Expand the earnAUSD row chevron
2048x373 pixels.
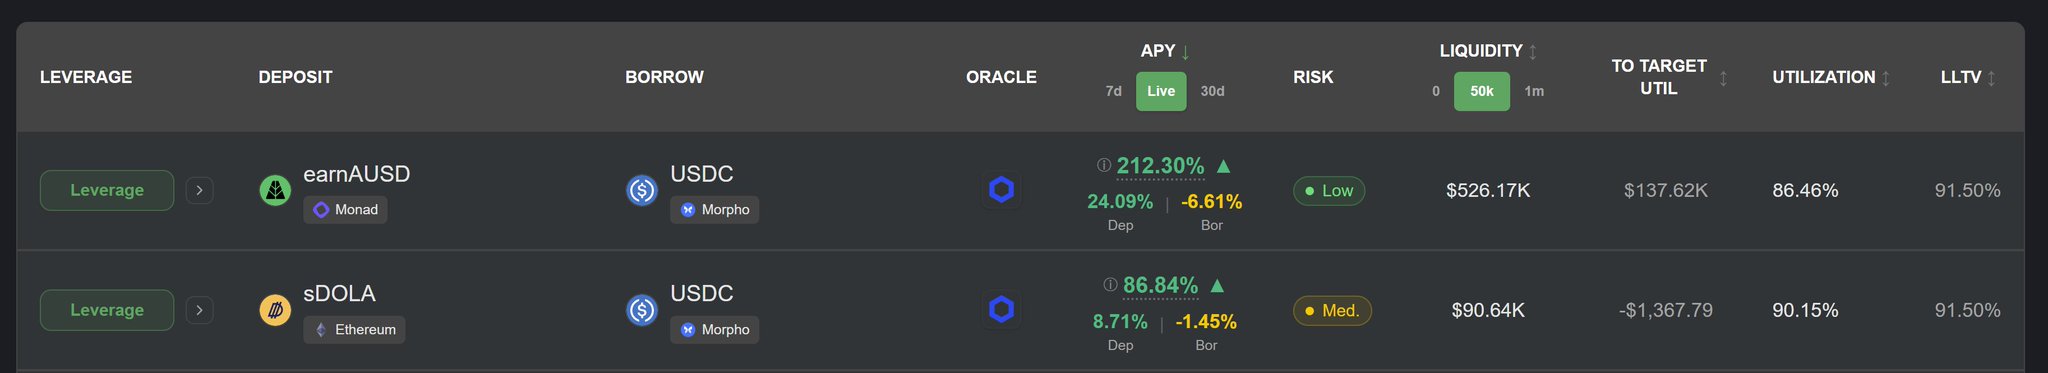(200, 190)
